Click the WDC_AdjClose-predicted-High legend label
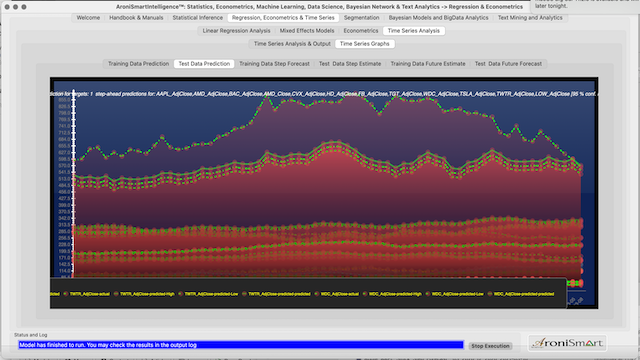Screen dimensions: 640x360 [396, 294]
